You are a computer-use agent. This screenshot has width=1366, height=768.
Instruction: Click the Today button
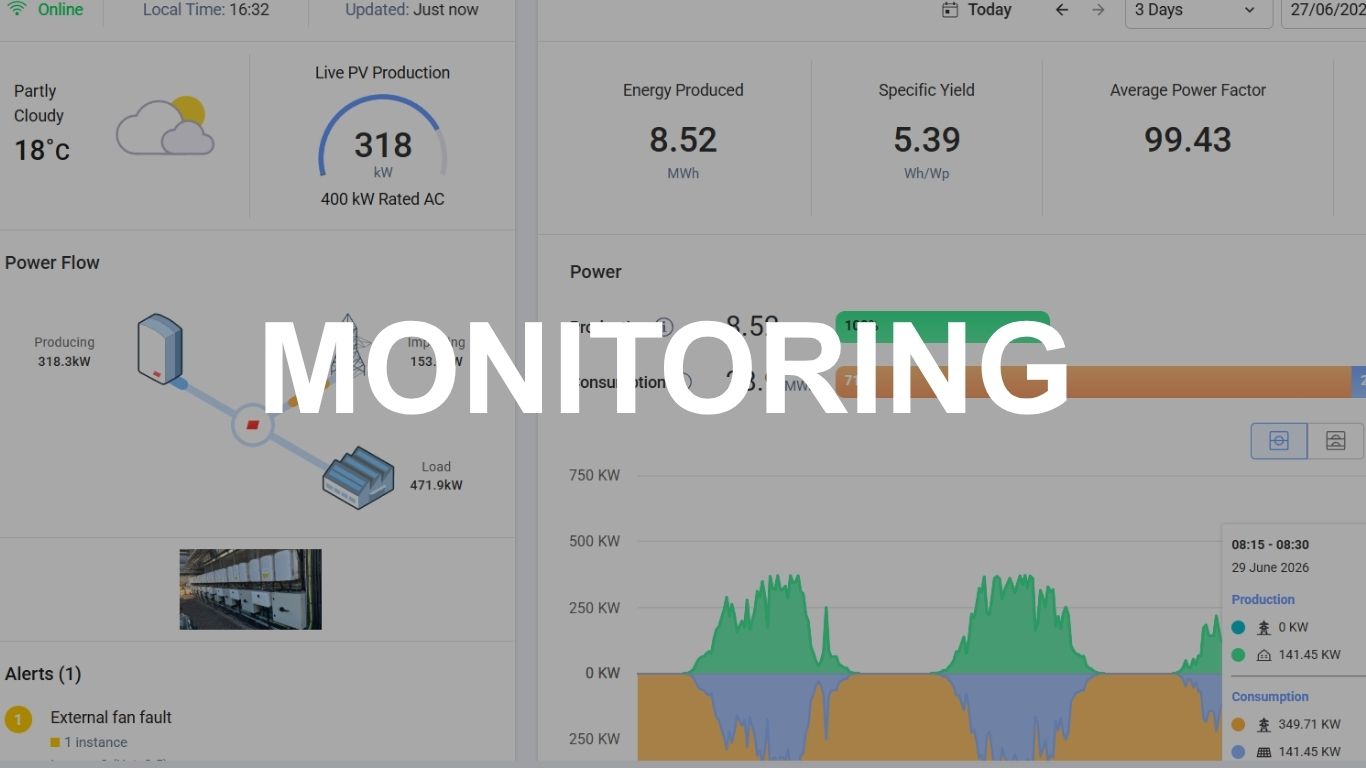[x=978, y=10]
